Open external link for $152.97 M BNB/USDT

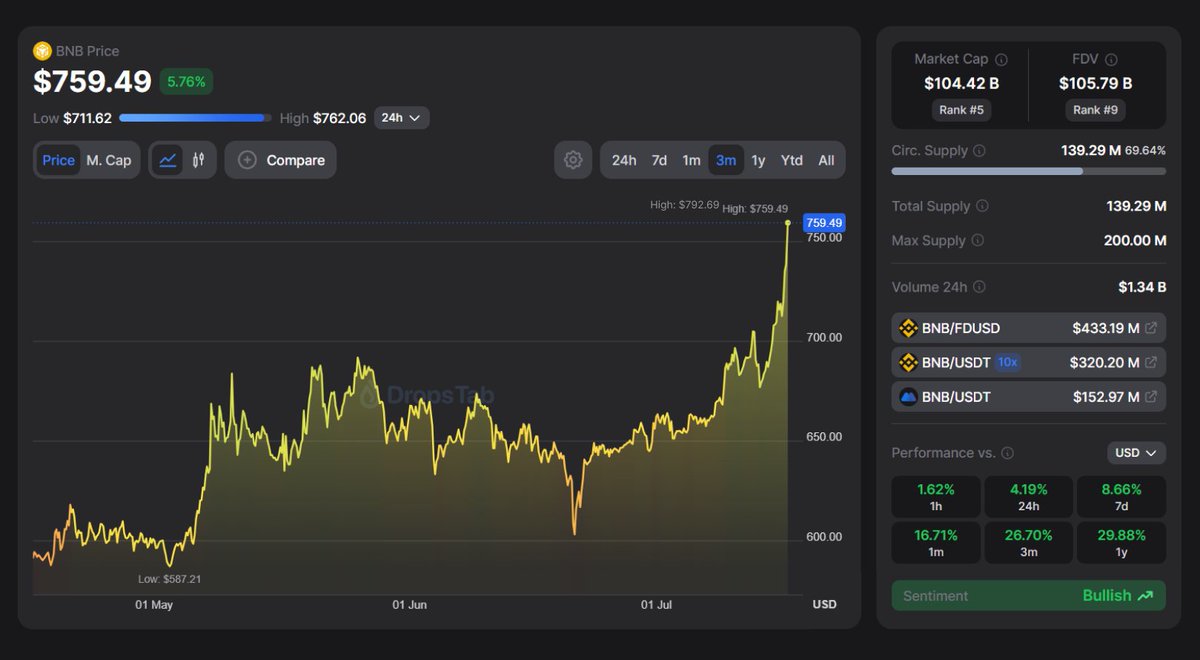click(x=1151, y=397)
